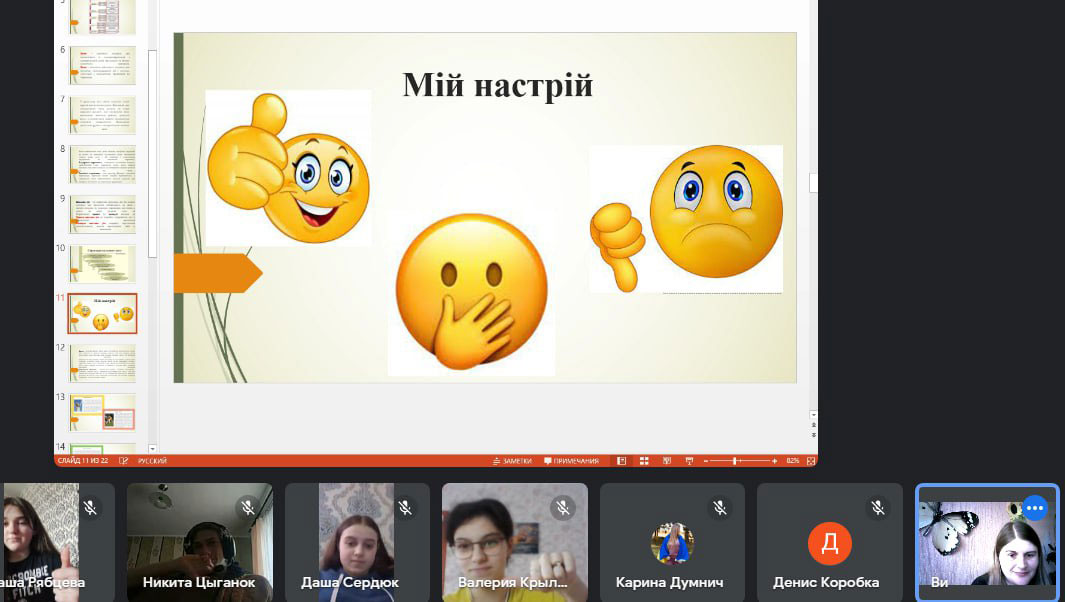Switch to Normal view in status bar

click(x=621, y=461)
